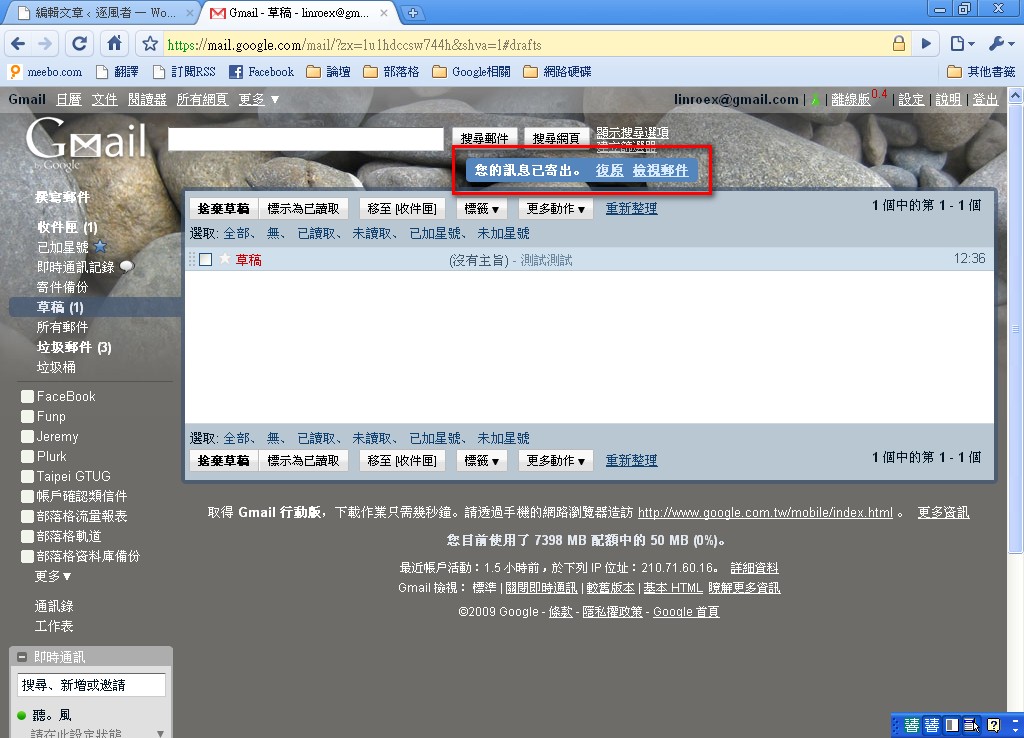
Task: Click the 檢視郵件 link
Action: pos(660,170)
